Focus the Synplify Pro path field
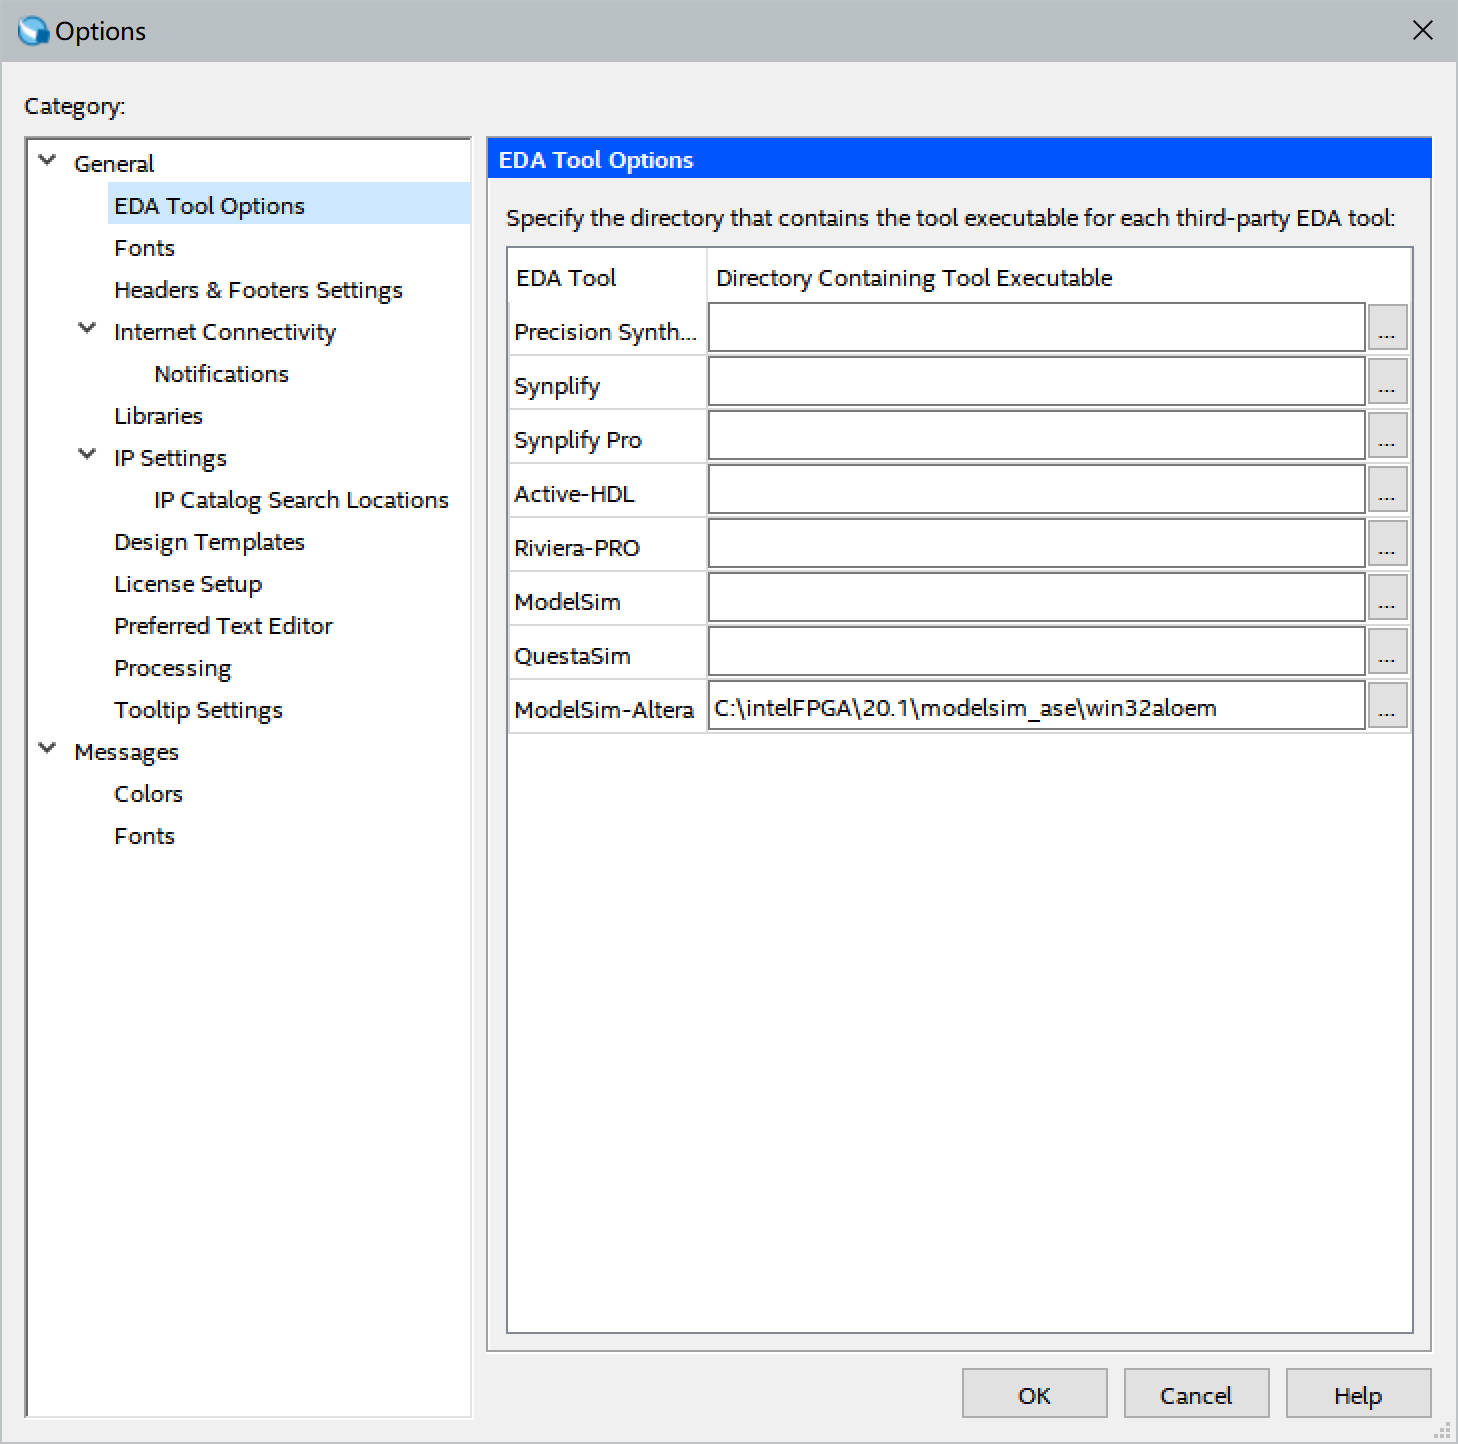1458x1444 pixels. click(x=1037, y=436)
